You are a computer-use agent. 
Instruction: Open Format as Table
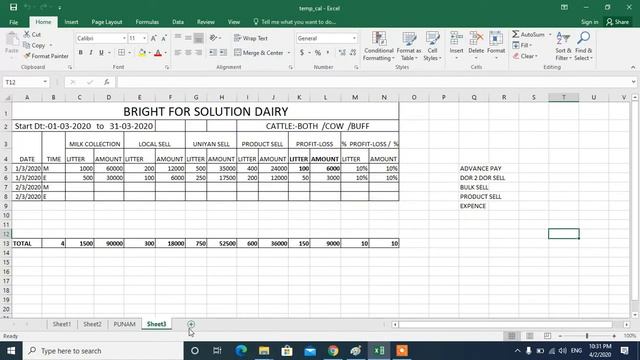[x=409, y=46]
